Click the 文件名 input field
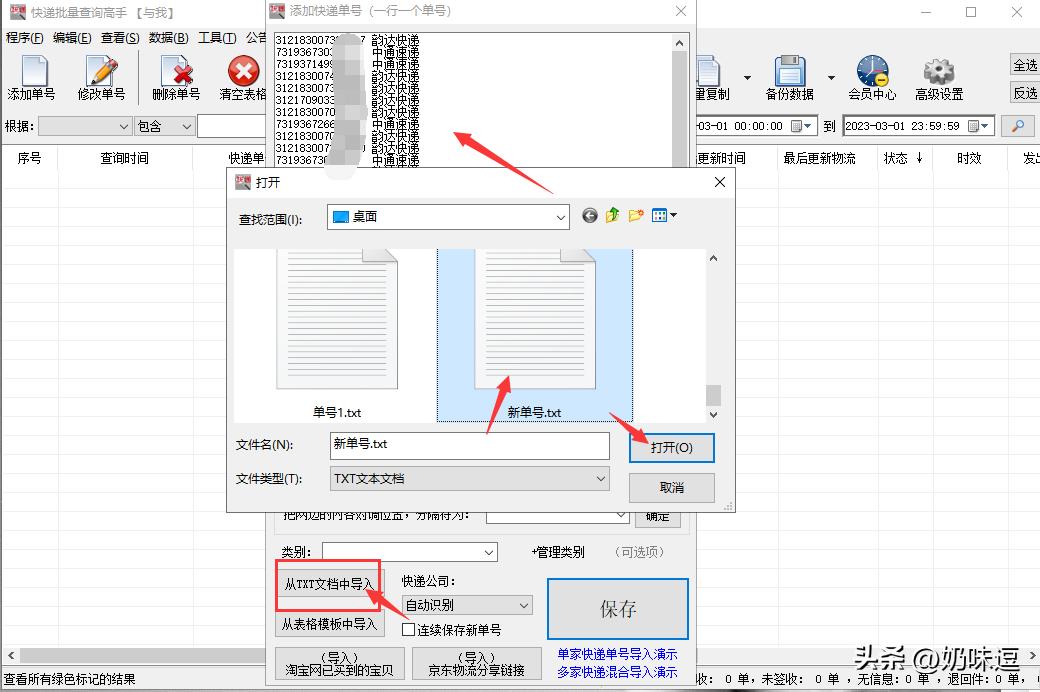1040x692 pixels. pos(470,445)
